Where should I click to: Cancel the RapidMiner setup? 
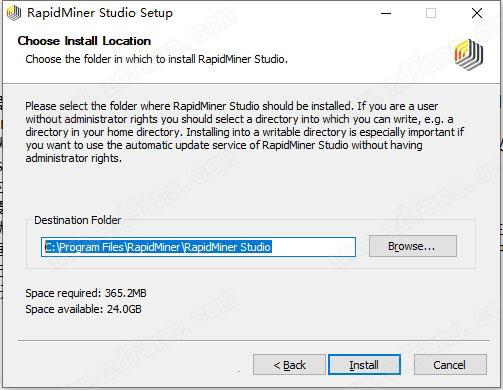click(450, 365)
